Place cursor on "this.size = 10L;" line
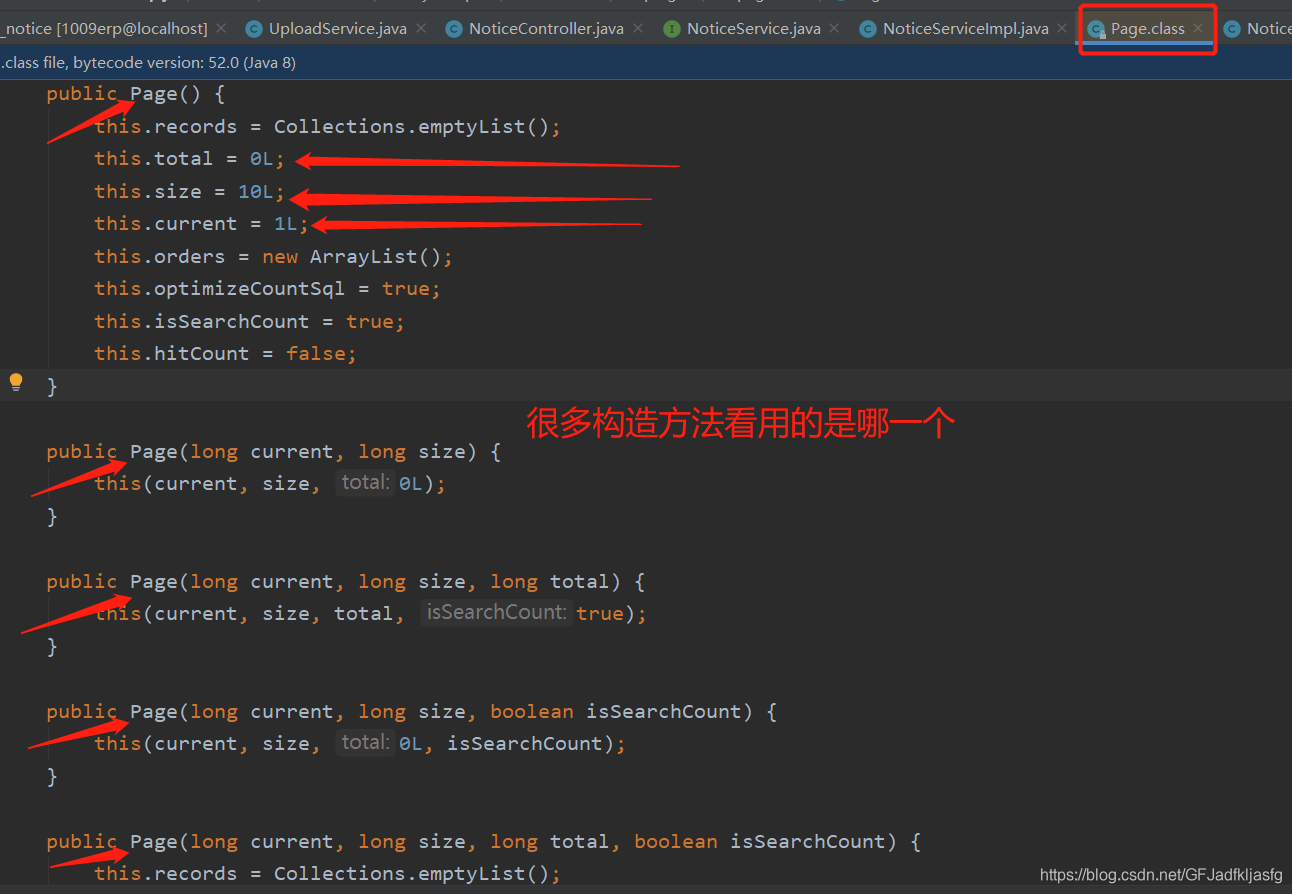The image size is (1292, 894). tap(189, 191)
